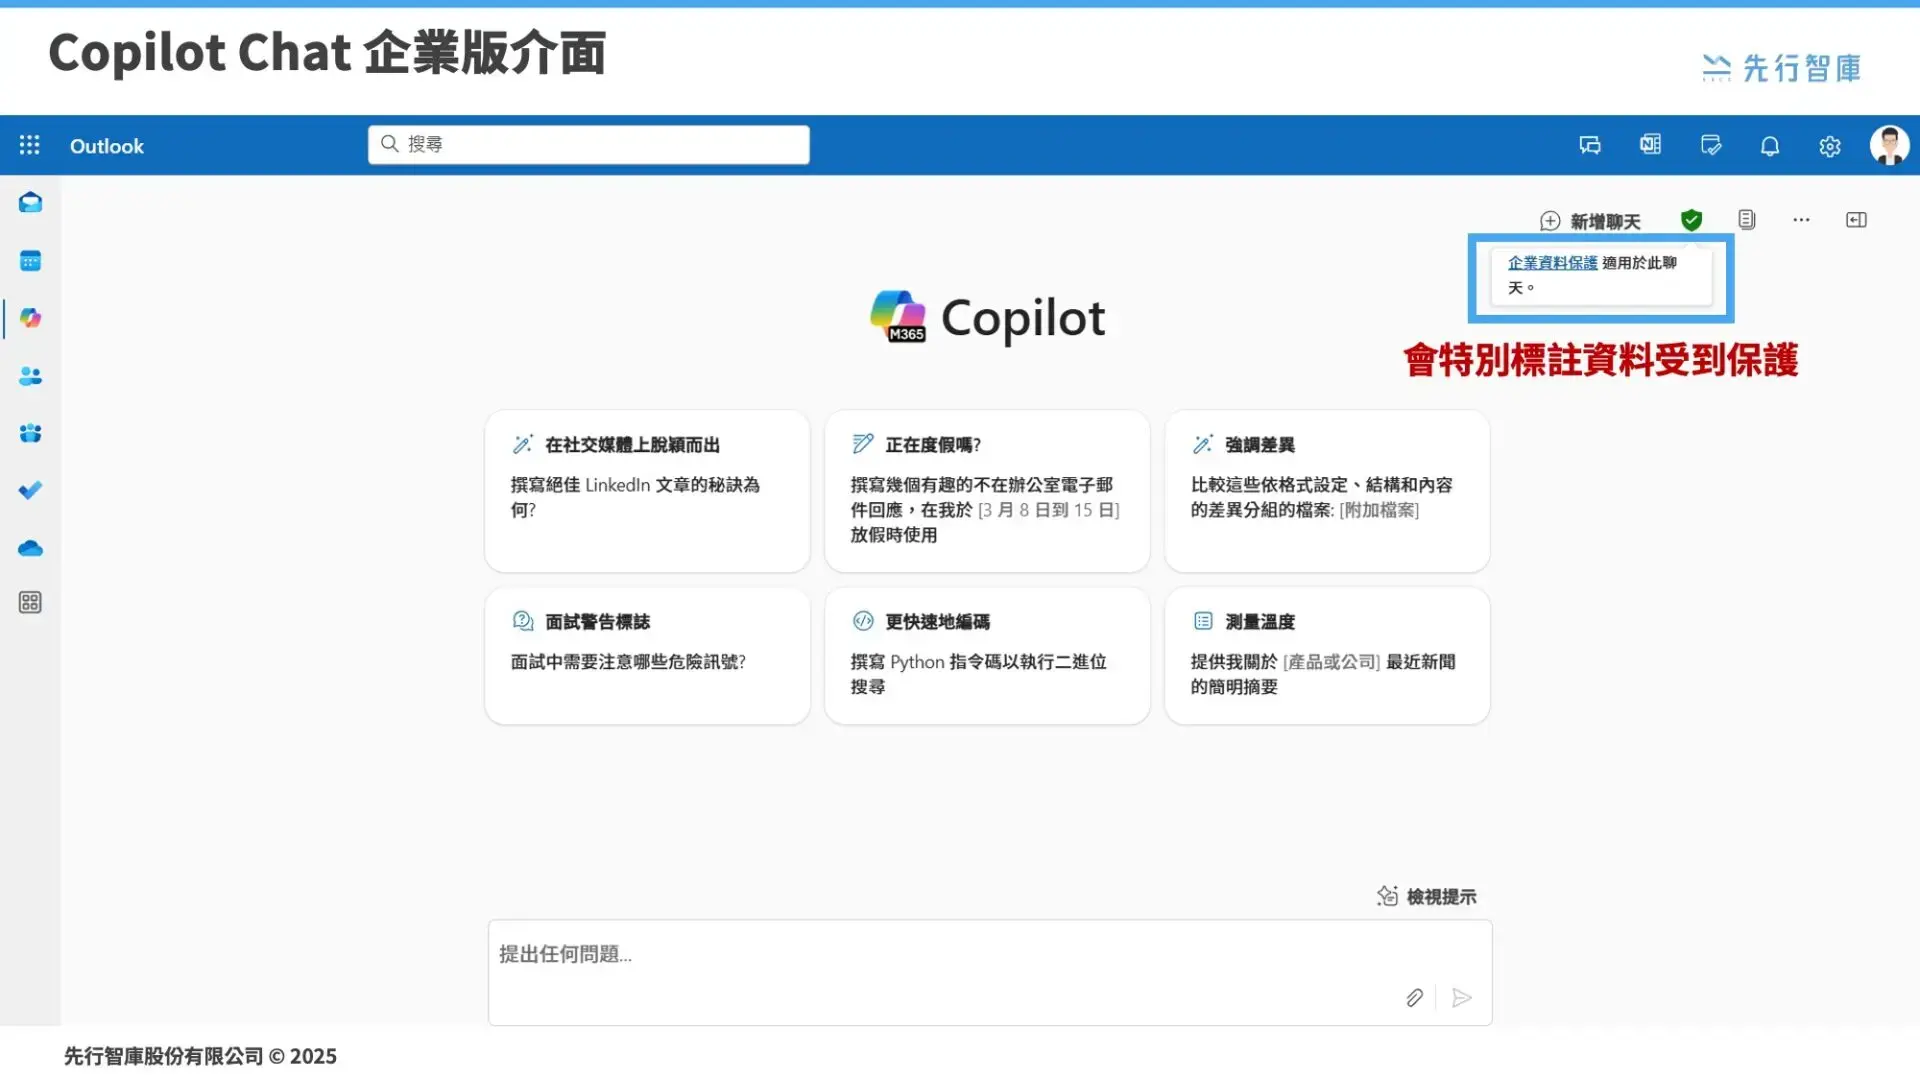Open People contacts in sidebar
Image resolution: width=1920 pixels, height=1080 pixels.
coord(30,376)
